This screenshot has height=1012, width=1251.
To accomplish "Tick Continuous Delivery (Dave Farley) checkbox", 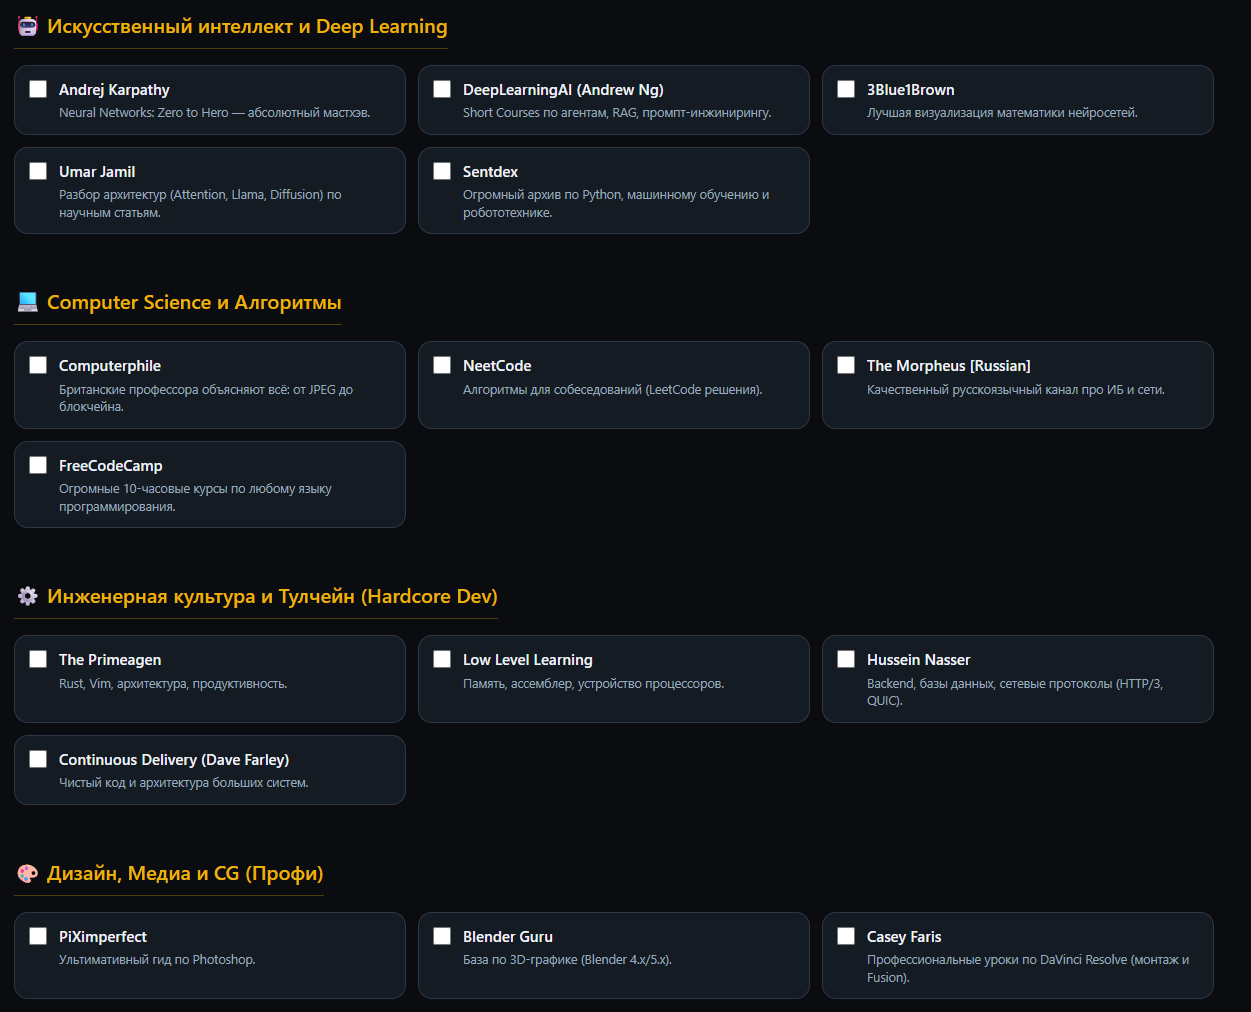I will (38, 759).
